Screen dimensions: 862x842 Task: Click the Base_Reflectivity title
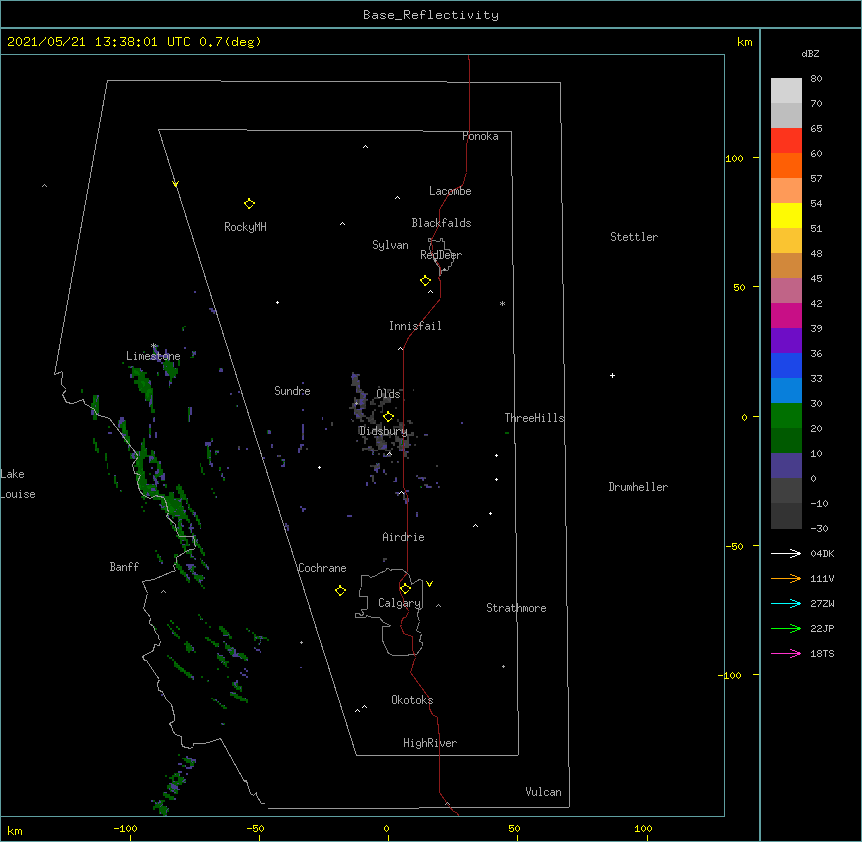pos(431,15)
